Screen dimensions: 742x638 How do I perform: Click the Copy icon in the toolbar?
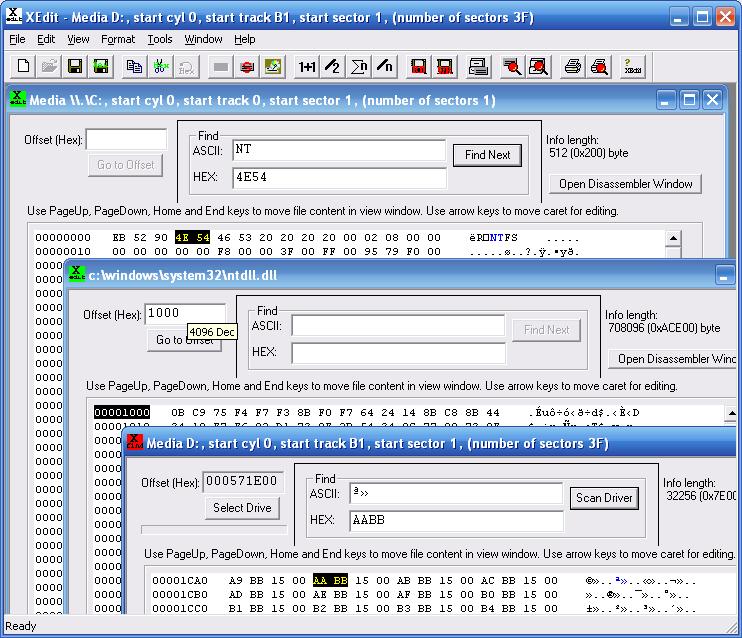(134, 67)
